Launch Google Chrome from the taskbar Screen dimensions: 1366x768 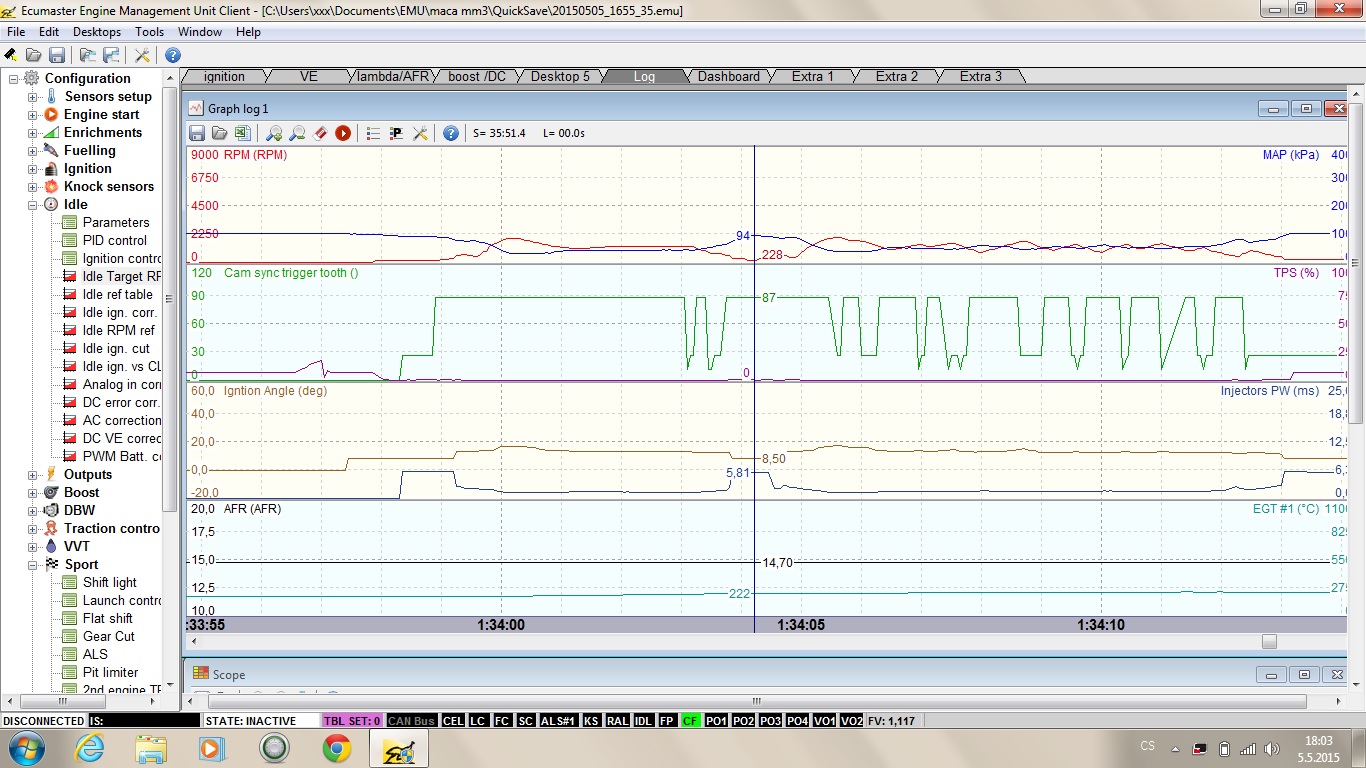[336, 747]
